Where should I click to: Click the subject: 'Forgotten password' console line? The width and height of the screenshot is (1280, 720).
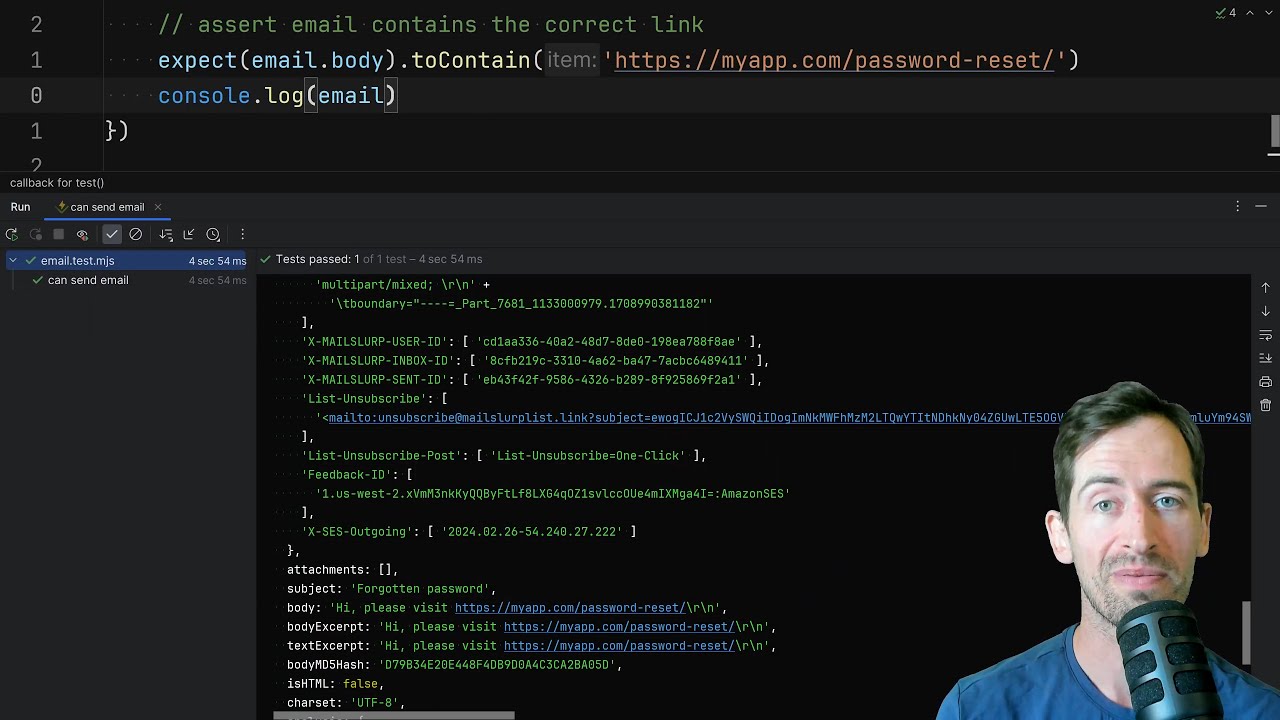391,589
